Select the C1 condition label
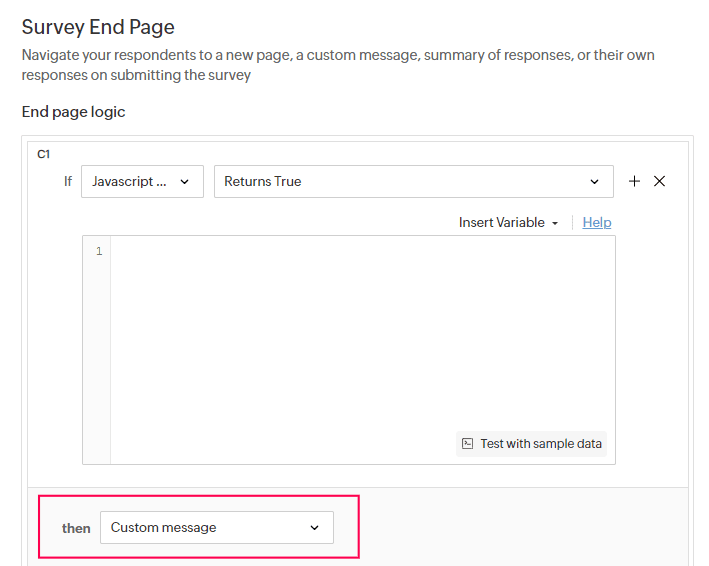Image resolution: width=709 pixels, height=566 pixels. coord(44,154)
